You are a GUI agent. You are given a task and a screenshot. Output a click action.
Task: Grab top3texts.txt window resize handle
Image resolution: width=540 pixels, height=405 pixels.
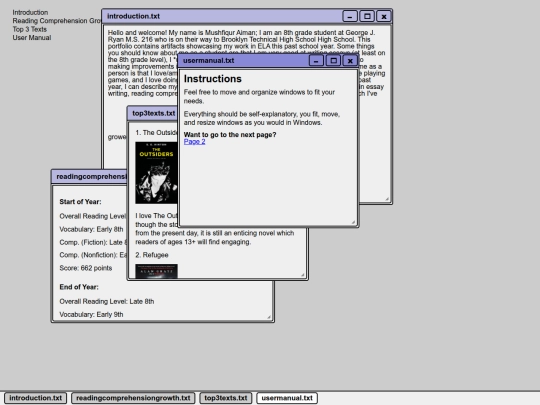[302, 274]
